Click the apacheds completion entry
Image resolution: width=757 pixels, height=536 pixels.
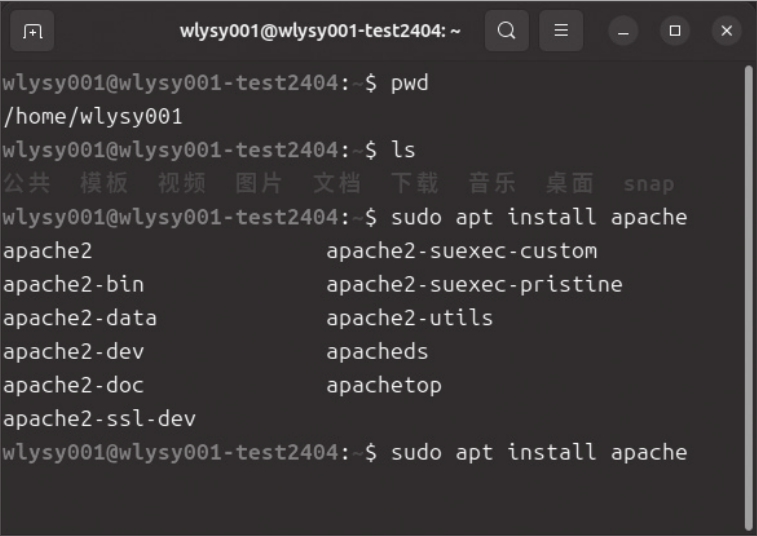click(x=377, y=351)
